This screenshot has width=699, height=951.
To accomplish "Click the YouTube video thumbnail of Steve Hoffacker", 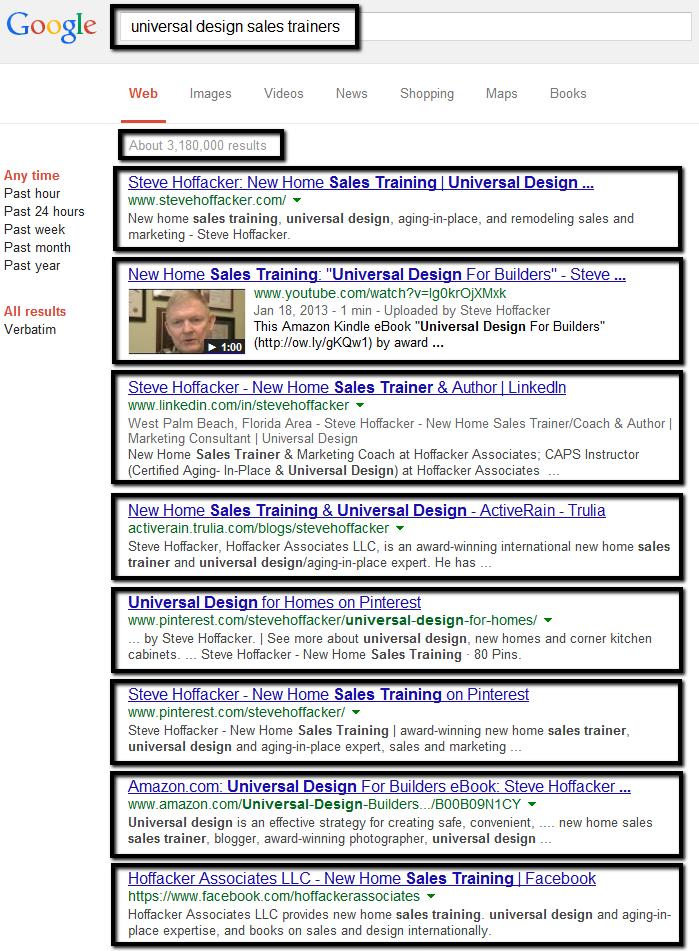I will (187, 321).
